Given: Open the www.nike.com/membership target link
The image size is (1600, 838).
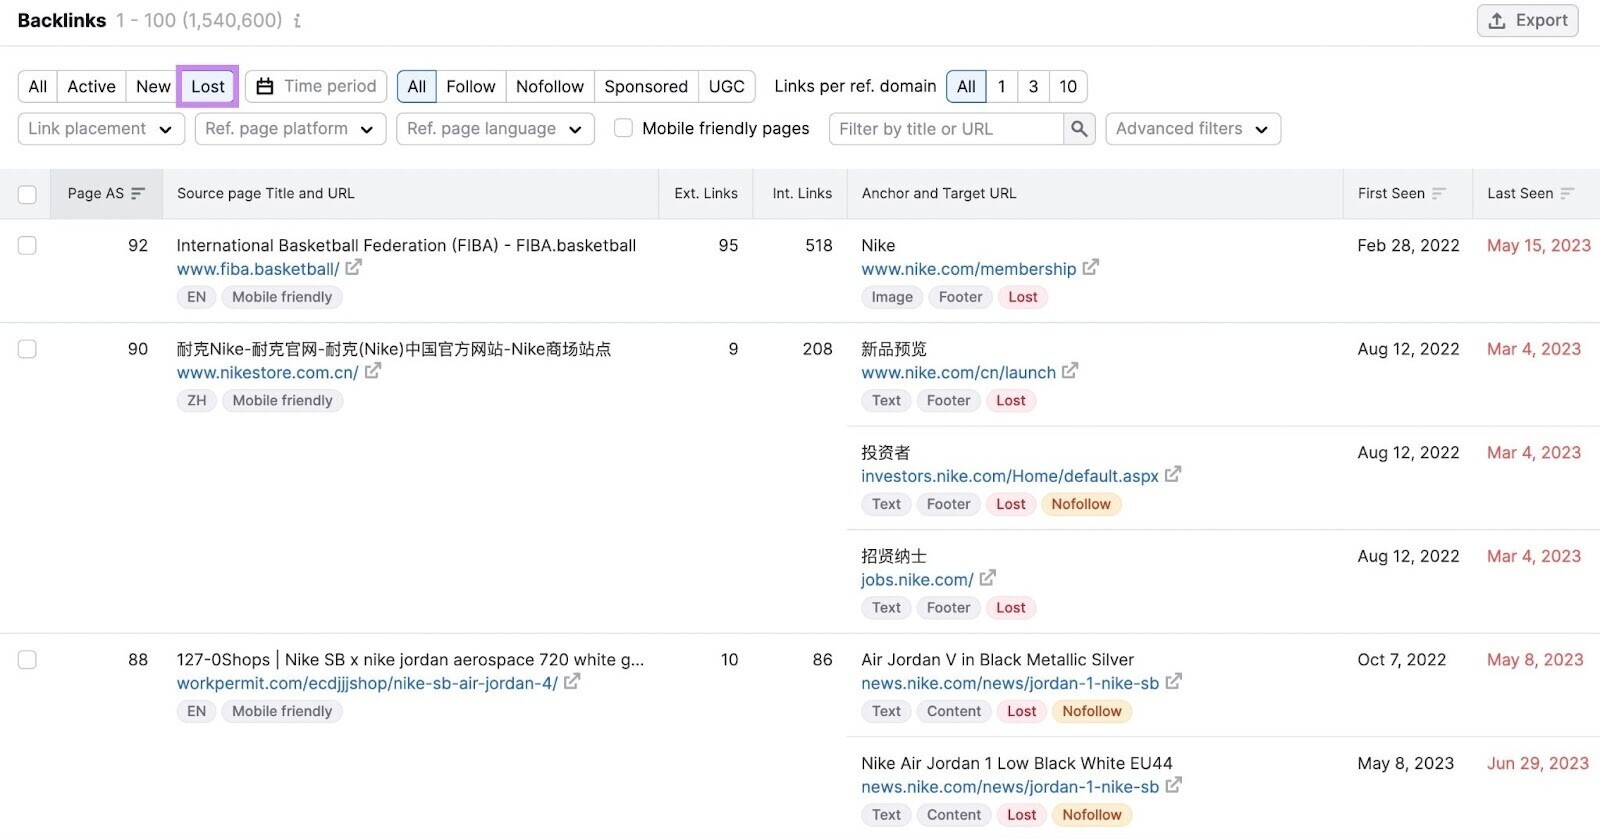Looking at the screenshot, I should pos(969,269).
